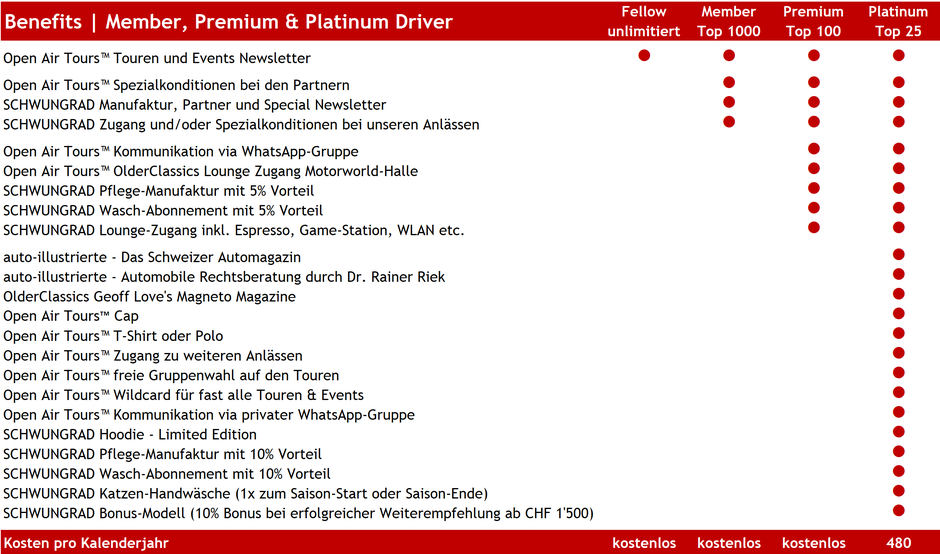Click 'SCHWUNGRAD Katzen-Handwäsche' row text

(246, 495)
